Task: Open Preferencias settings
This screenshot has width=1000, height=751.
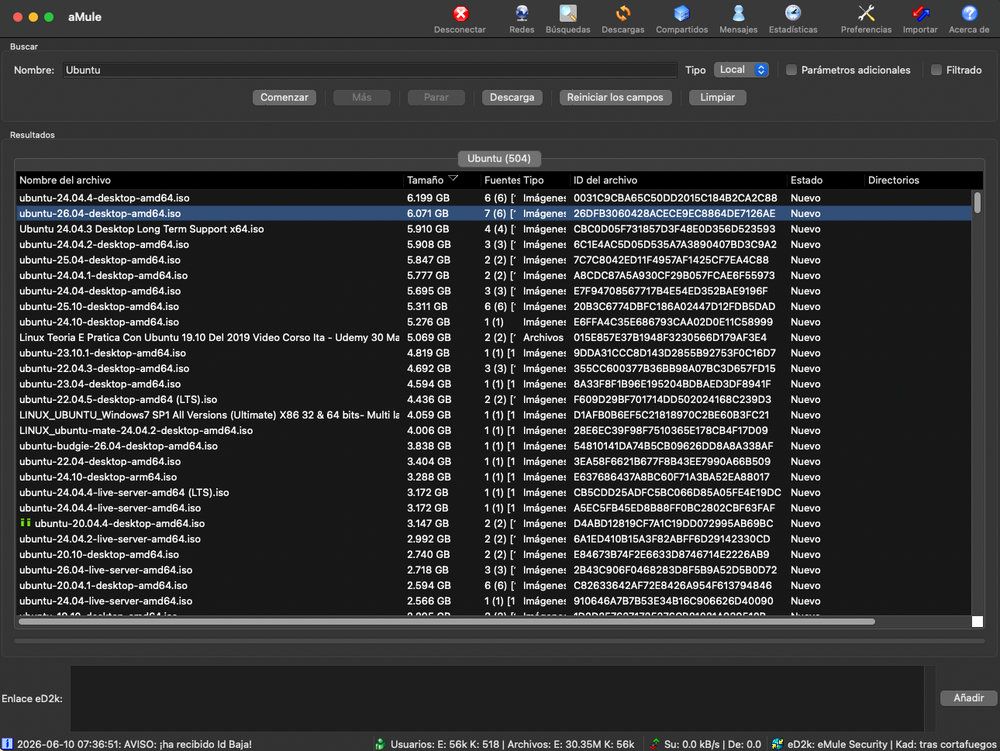Action: click(x=865, y=19)
